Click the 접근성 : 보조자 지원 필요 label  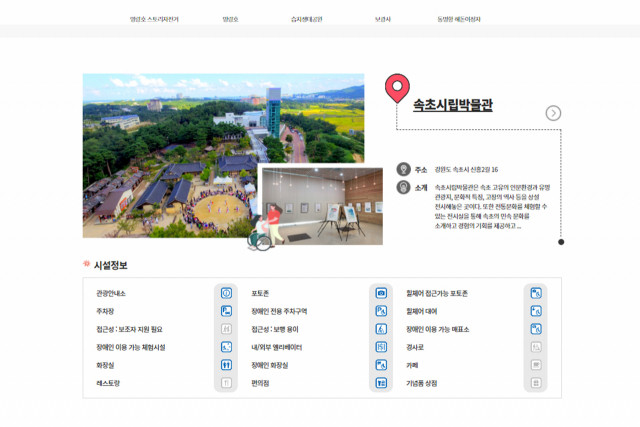(x=129, y=329)
